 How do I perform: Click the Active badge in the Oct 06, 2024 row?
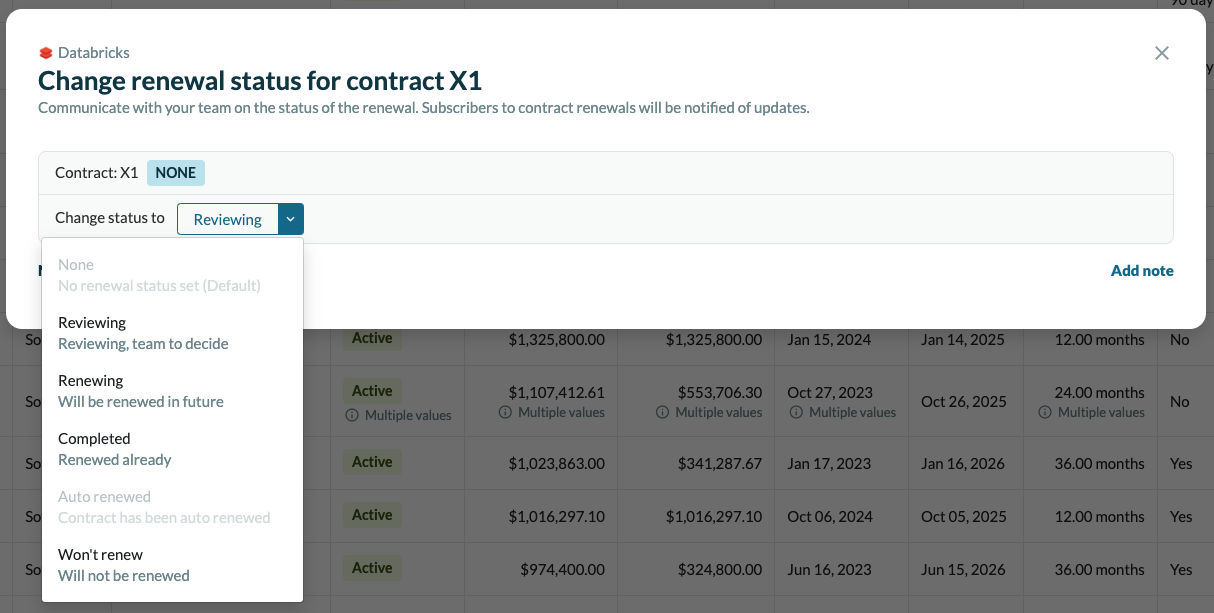(371, 514)
